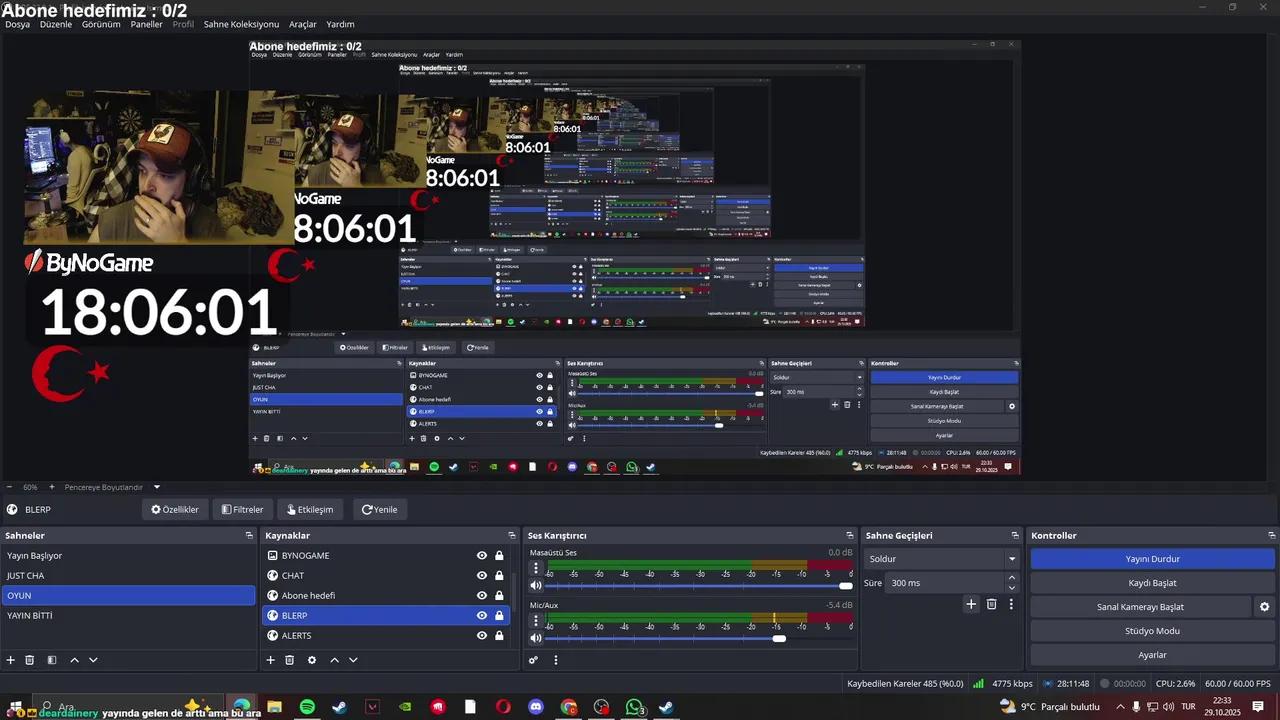
Task: Move selected source down in Kaynaklar
Action: click(353, 660)
